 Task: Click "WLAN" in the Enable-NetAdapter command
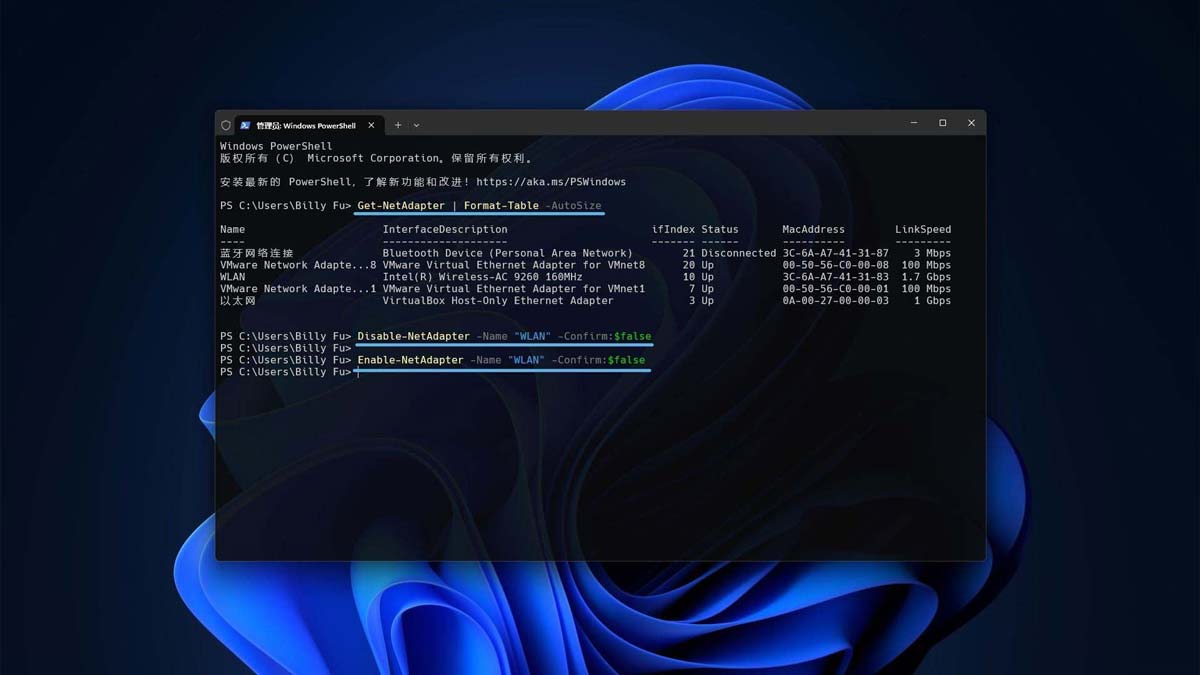point(526,360)
